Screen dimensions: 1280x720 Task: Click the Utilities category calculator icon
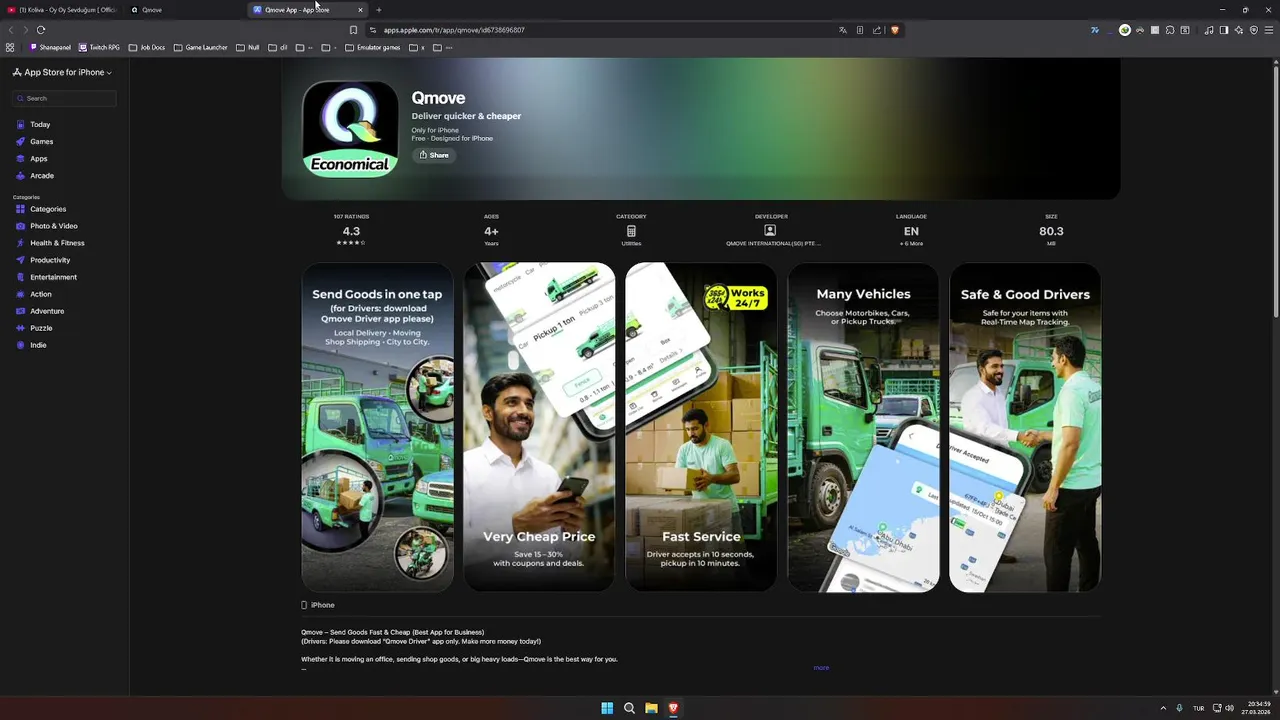tap(631, 231)
